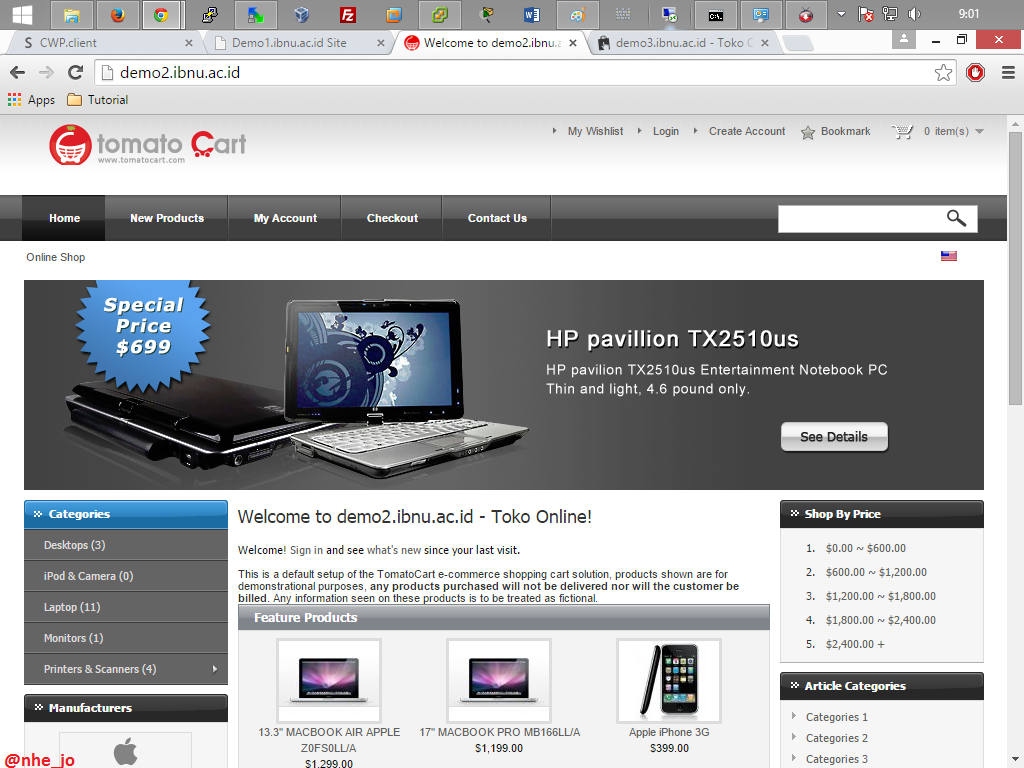Click the HP pavillion TX2510us banner title
Screen dimensions: 1024x768
tap(672, 339)
